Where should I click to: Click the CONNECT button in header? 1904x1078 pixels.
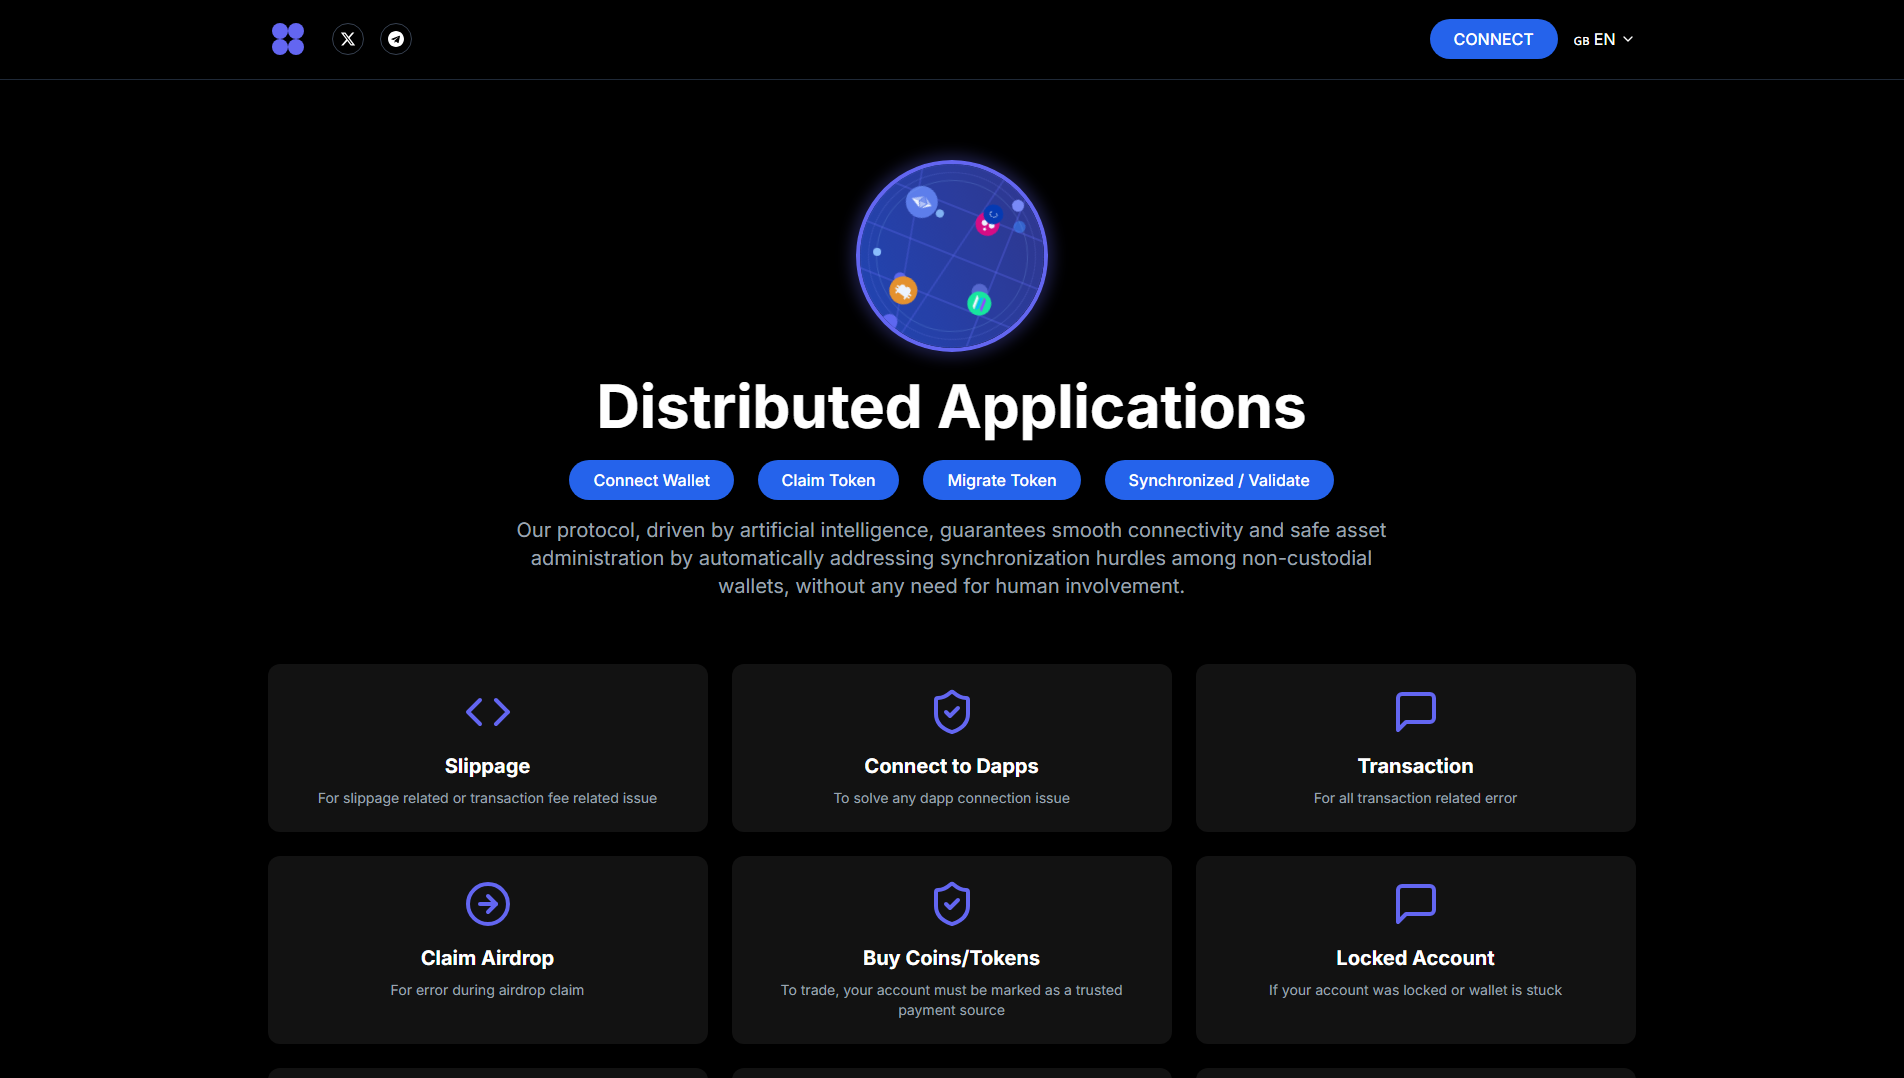pyautogui.click(x=1493, y=39)
